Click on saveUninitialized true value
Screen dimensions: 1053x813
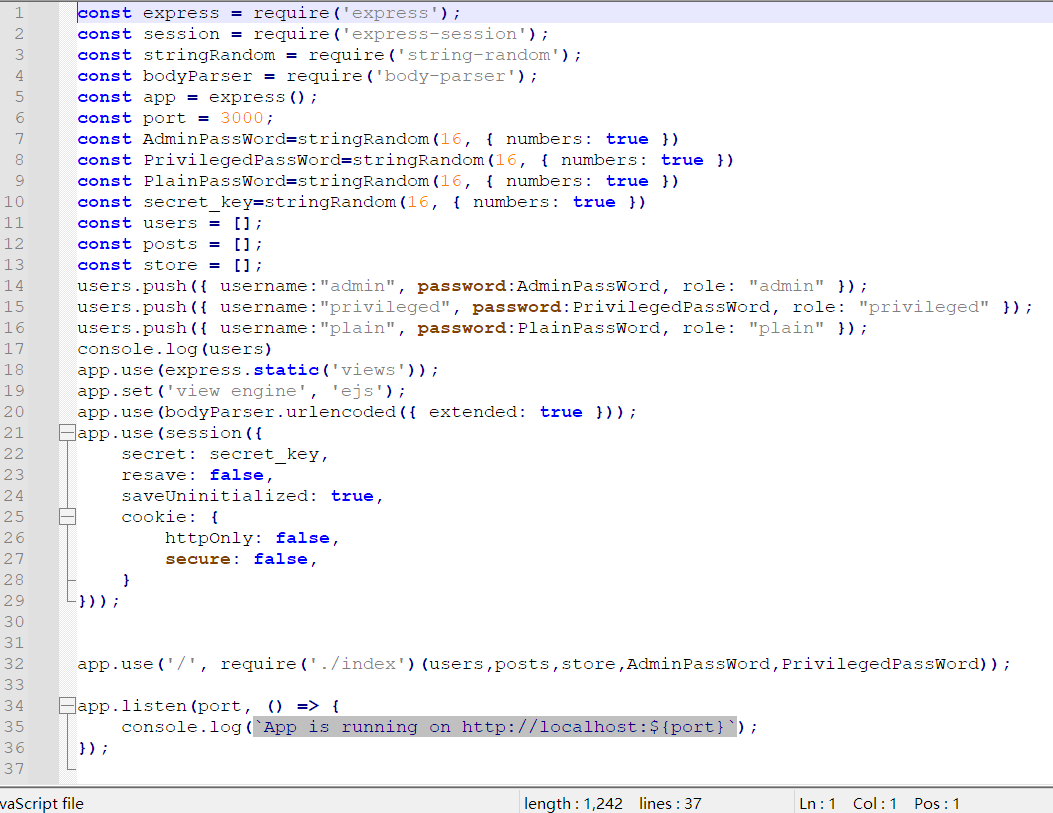pos(351,496)
